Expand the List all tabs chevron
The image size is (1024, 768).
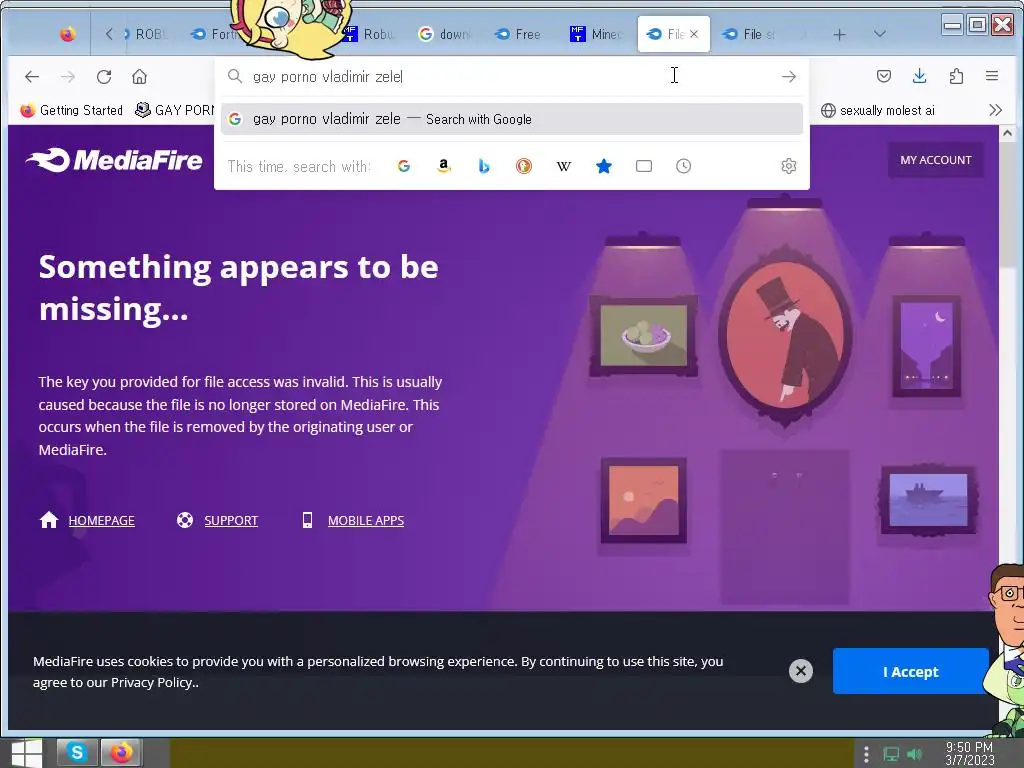(880, 34)
